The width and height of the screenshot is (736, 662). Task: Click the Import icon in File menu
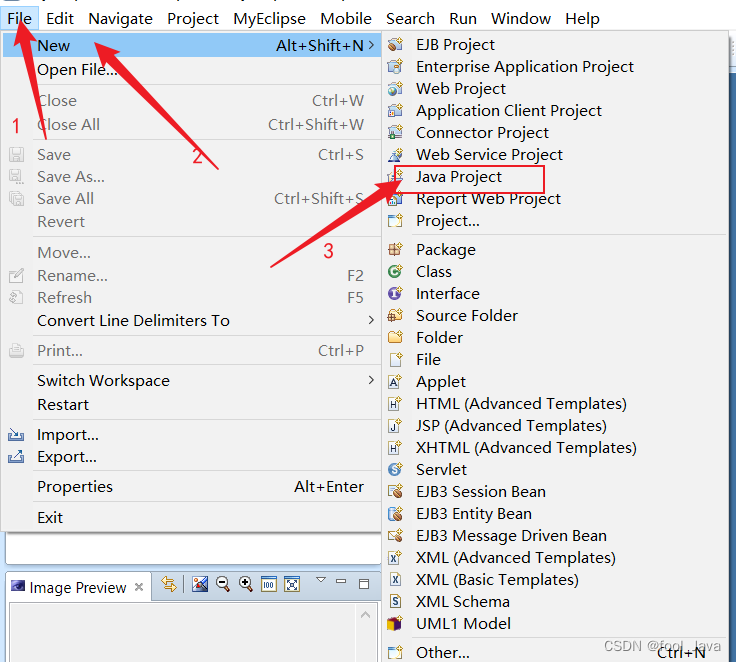(16, 435)
